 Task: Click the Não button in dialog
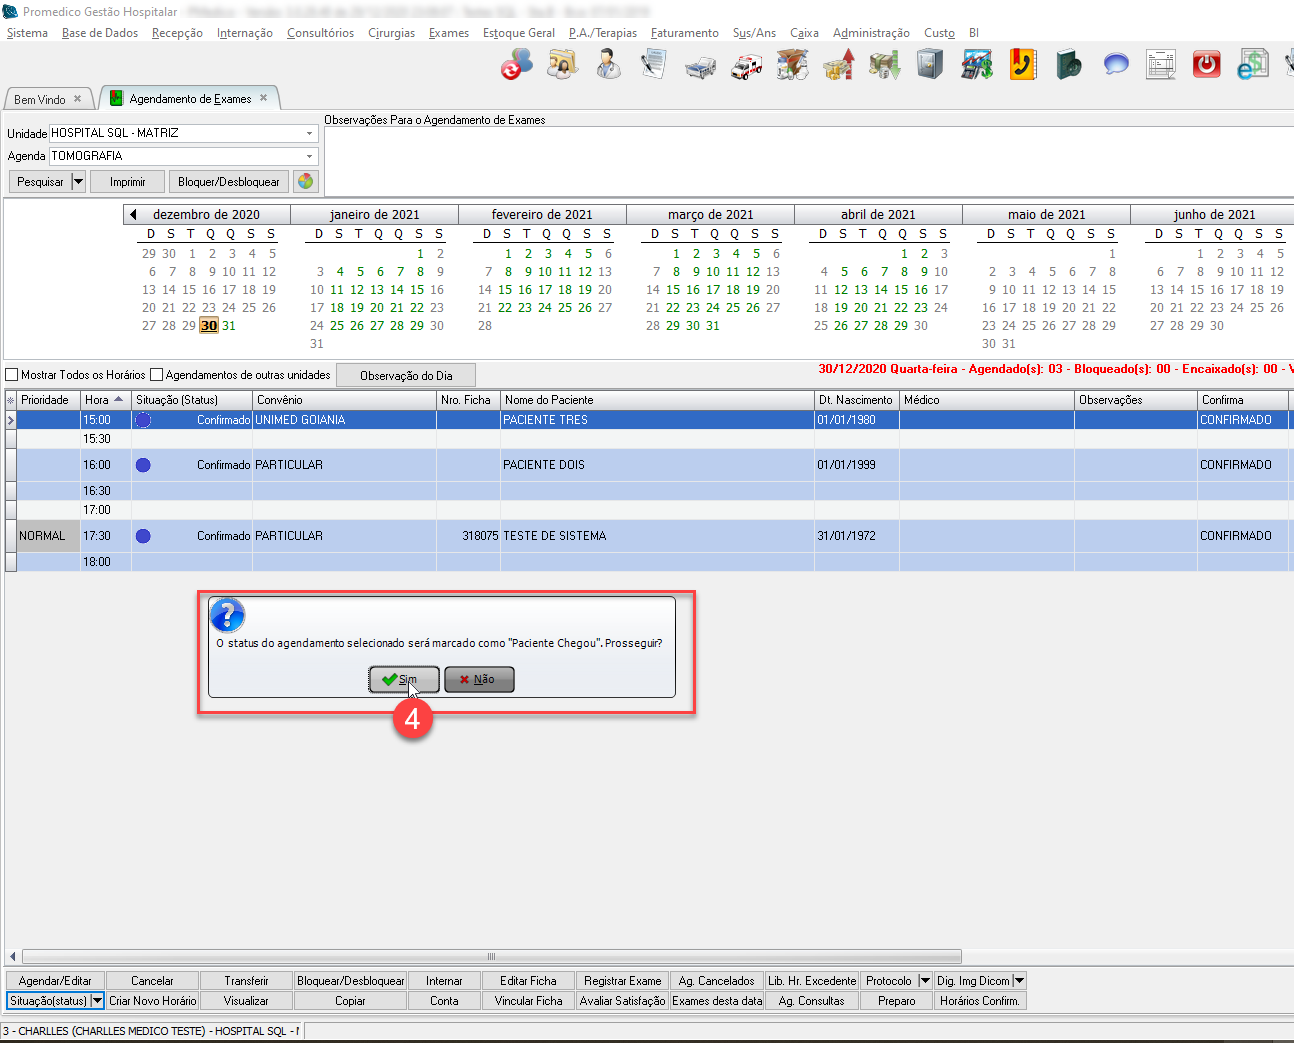click(x=479, y=680)
